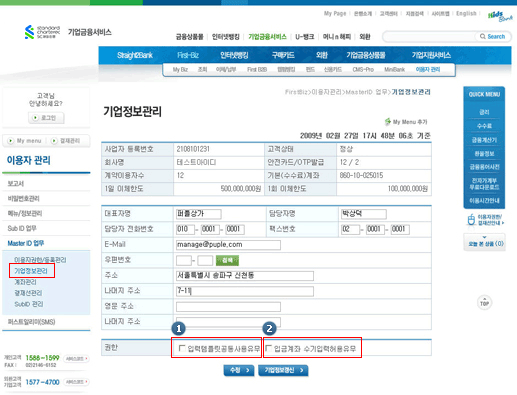Click the 수정 button
This screenshot has height=395, width=517.
(x=239, y=370)
